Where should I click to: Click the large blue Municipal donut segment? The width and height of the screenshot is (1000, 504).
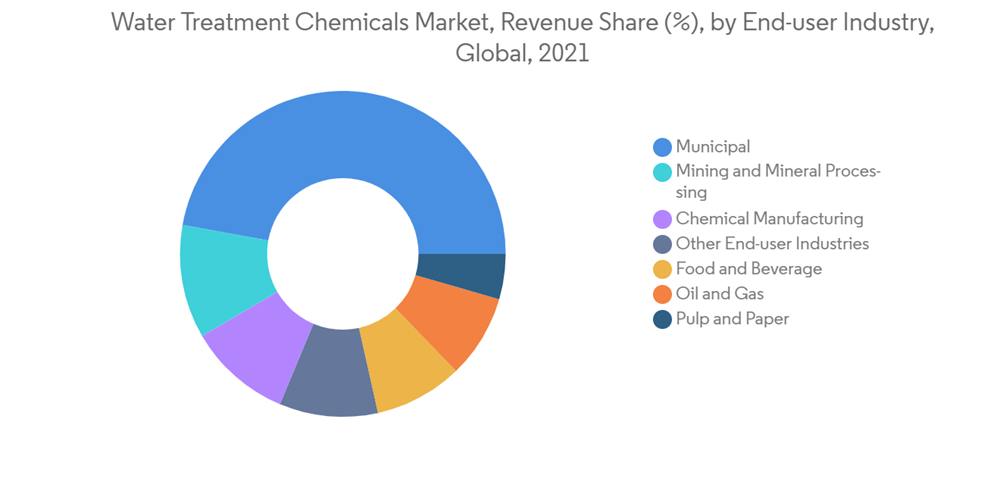pos(340,140)
